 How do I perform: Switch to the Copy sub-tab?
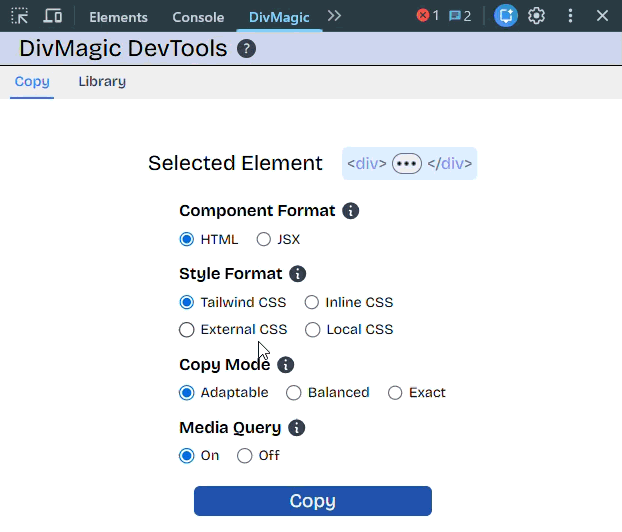pyautogui.click(x=32, y=81)
